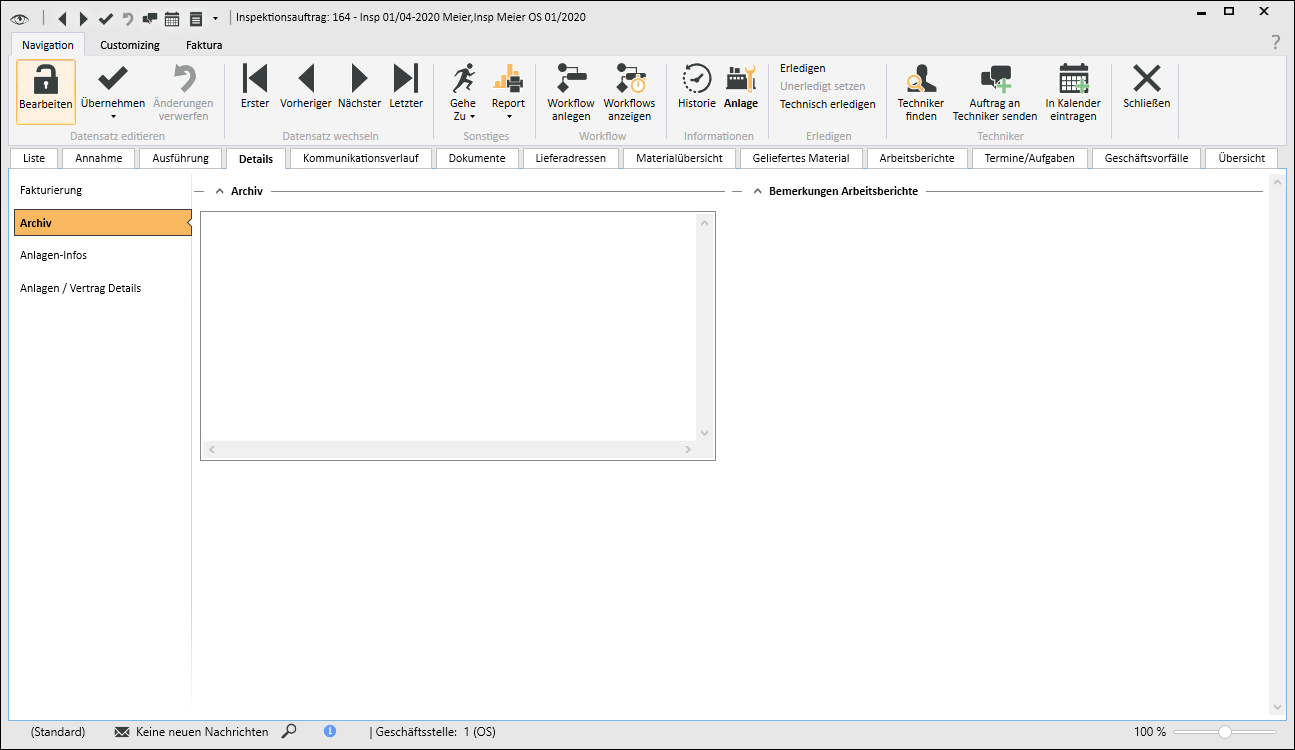Click the main panel scroll-down arrow
This screenshot has height=750, width=1295.
1276,707
